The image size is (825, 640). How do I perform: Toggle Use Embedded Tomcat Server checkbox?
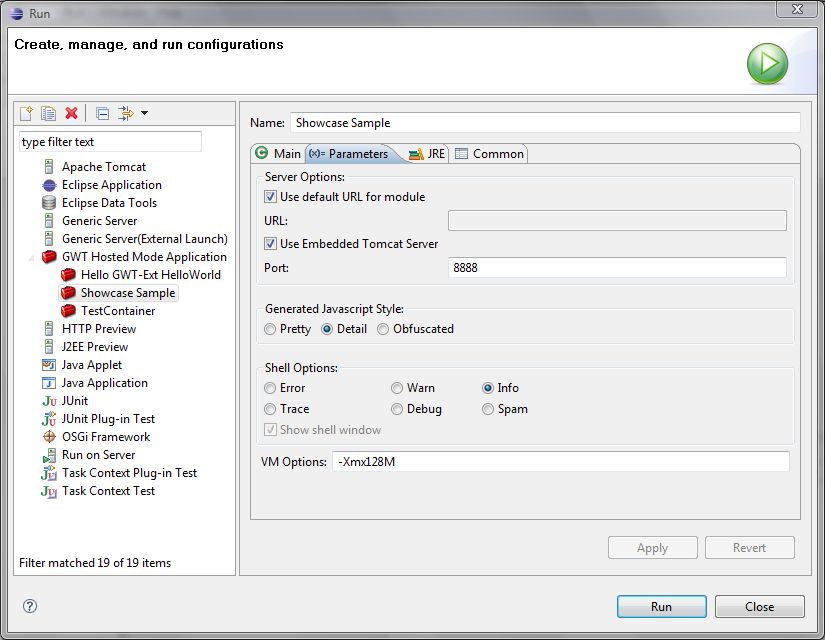pyautogui.click(x=270, y=244)
